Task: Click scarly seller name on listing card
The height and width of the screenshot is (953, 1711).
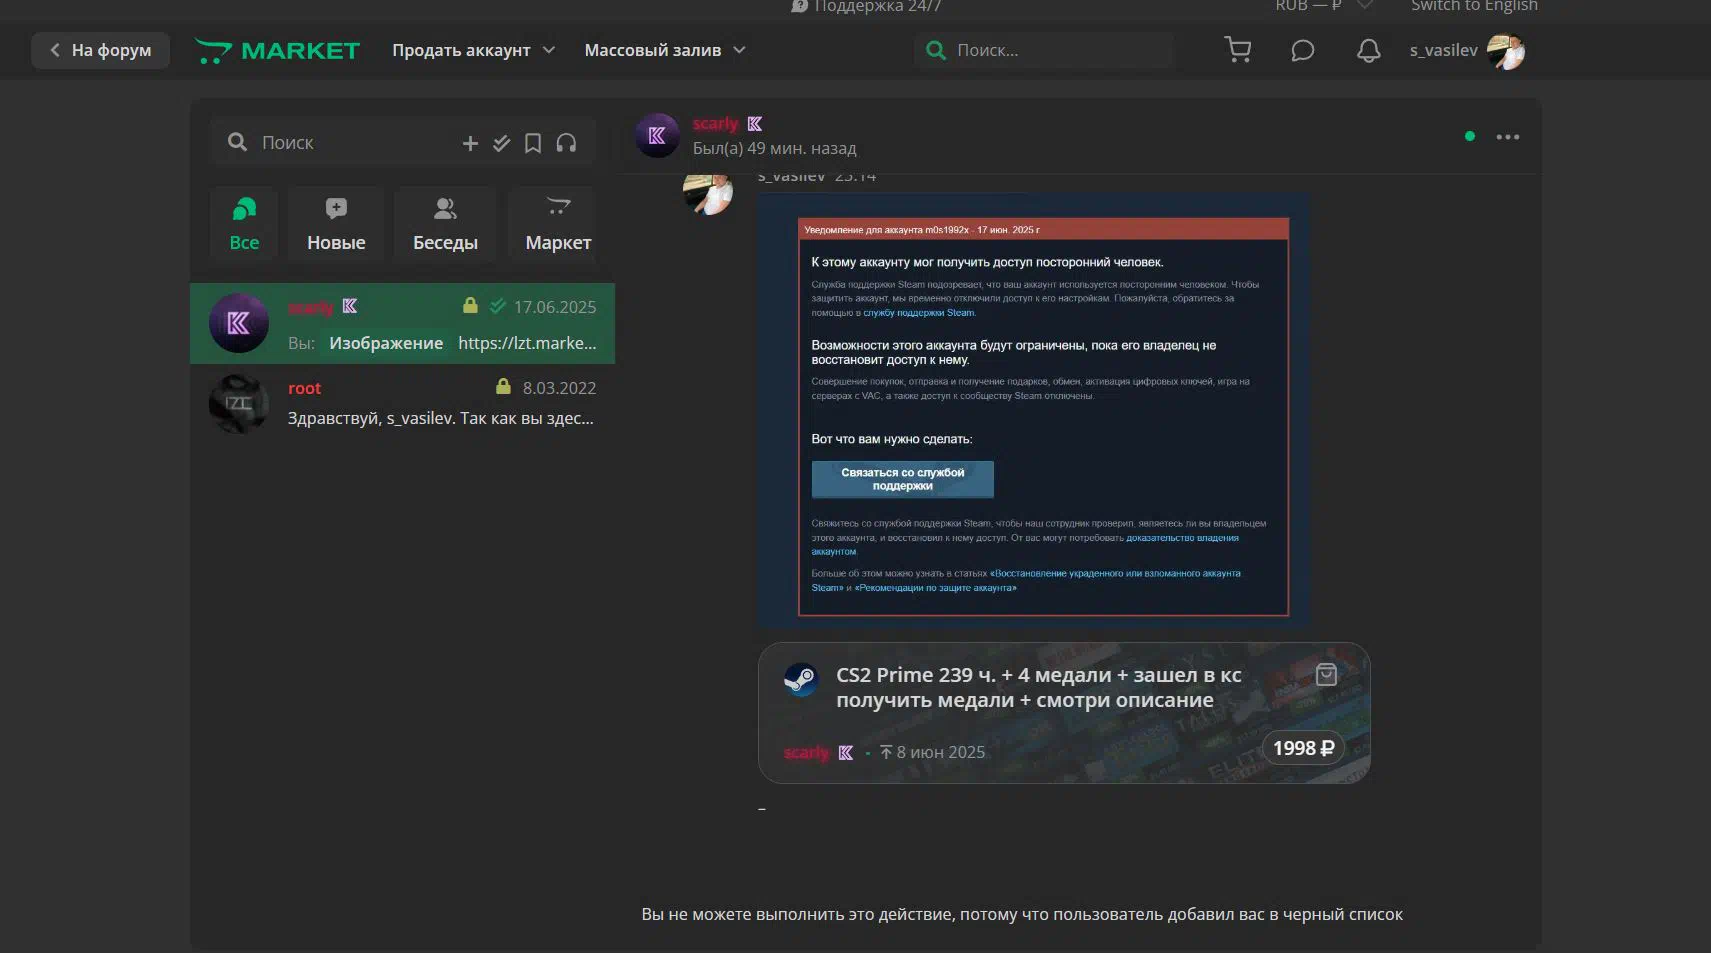Action: click(807, 752)
